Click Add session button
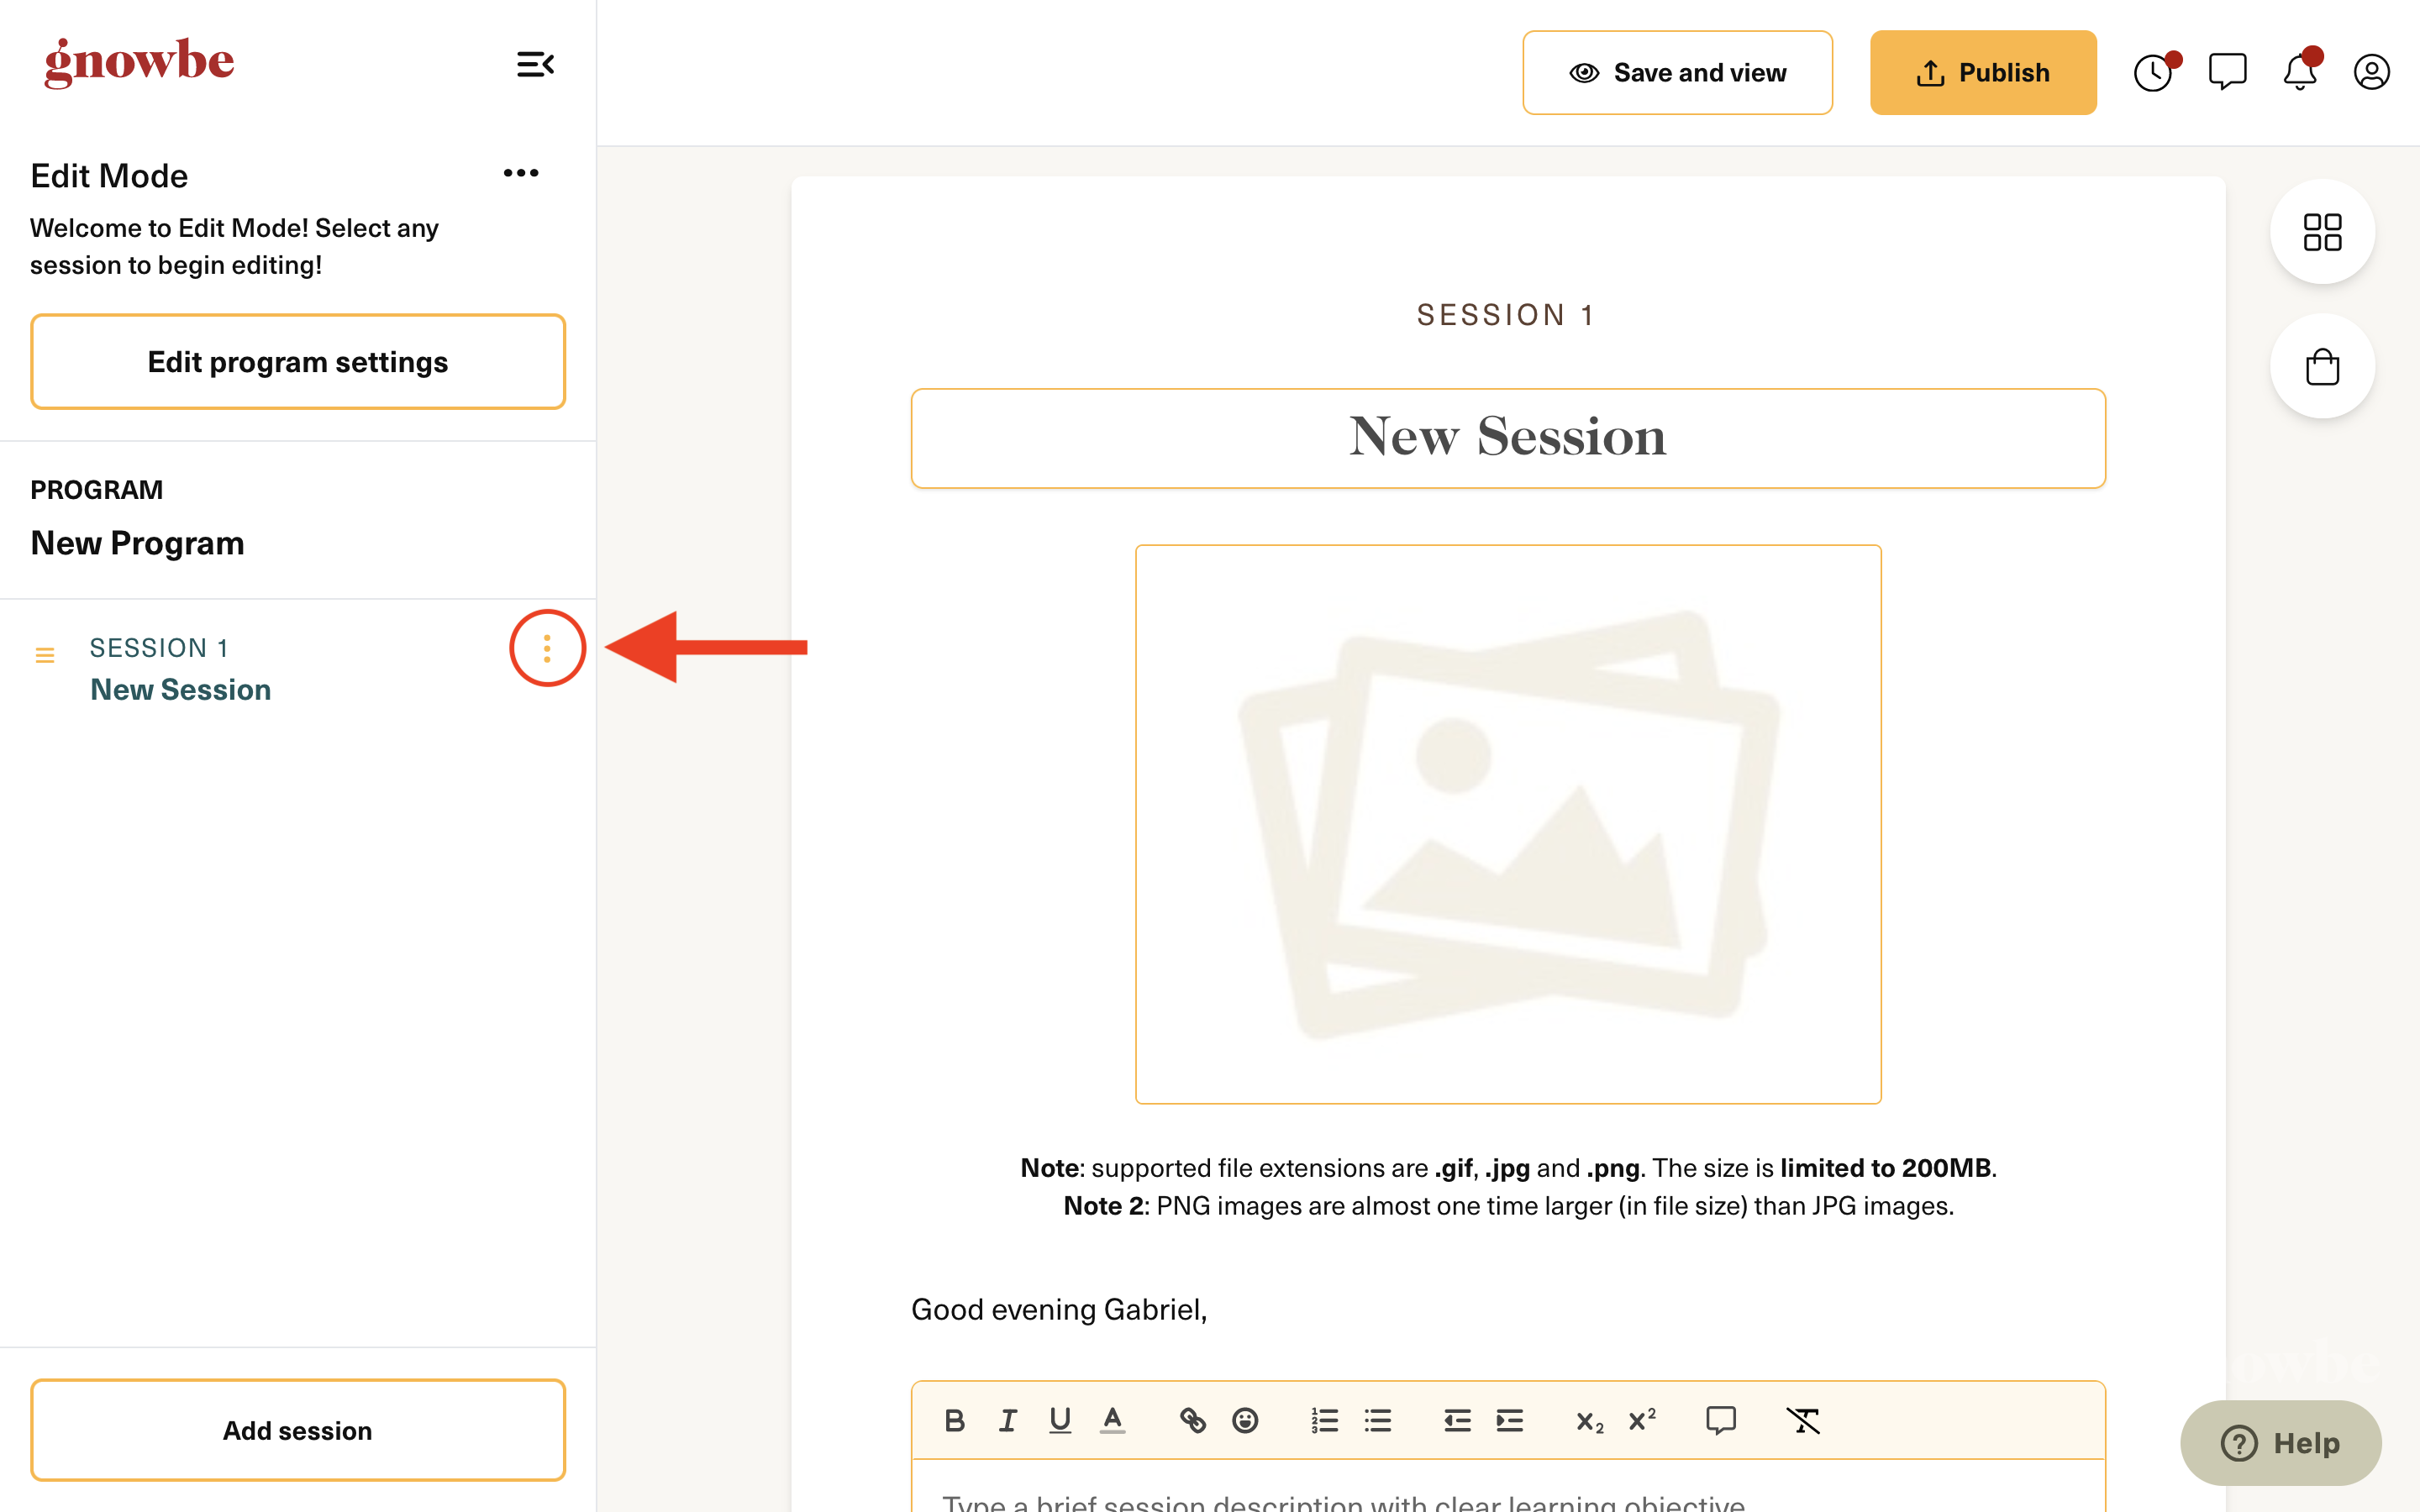Image resolution: width=2420 pixels, height=1512 pixels. 298,1430
